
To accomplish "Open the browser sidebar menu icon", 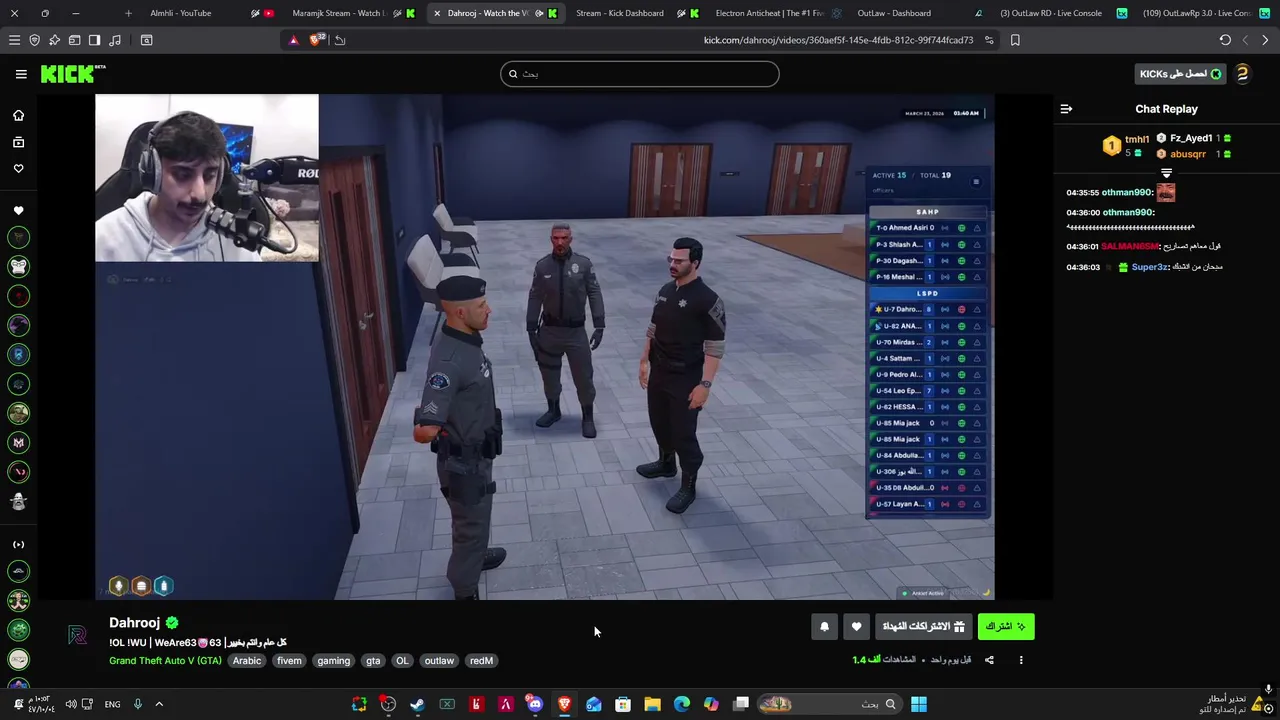I will 14,40.
